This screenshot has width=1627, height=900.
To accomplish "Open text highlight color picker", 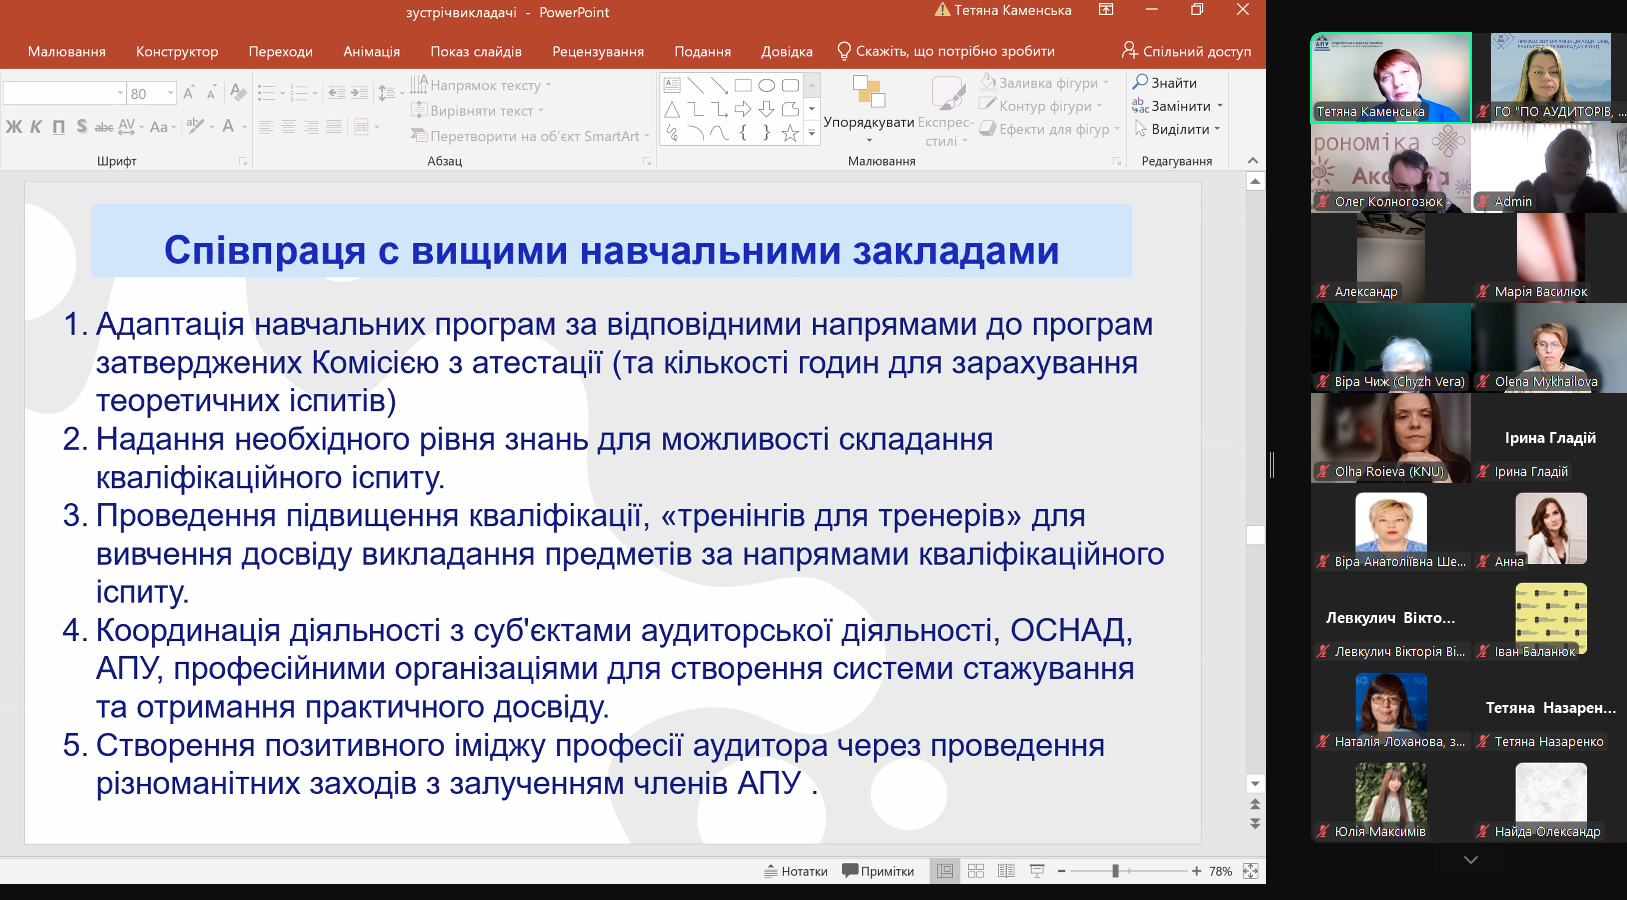I will coord(196,127).
